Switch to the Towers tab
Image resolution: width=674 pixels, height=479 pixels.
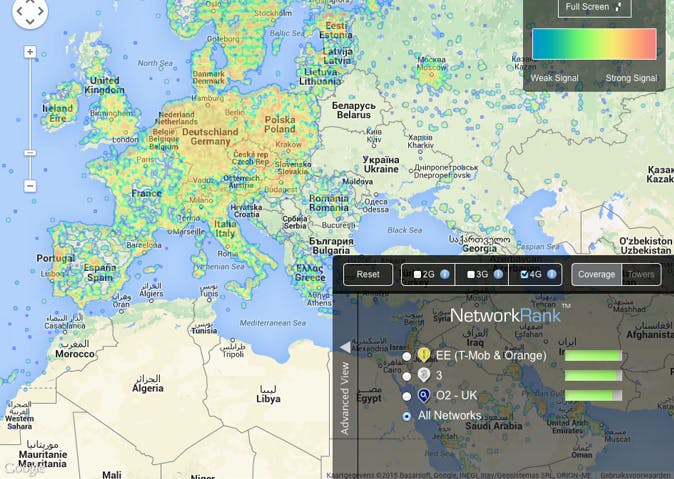coord(640,274)
